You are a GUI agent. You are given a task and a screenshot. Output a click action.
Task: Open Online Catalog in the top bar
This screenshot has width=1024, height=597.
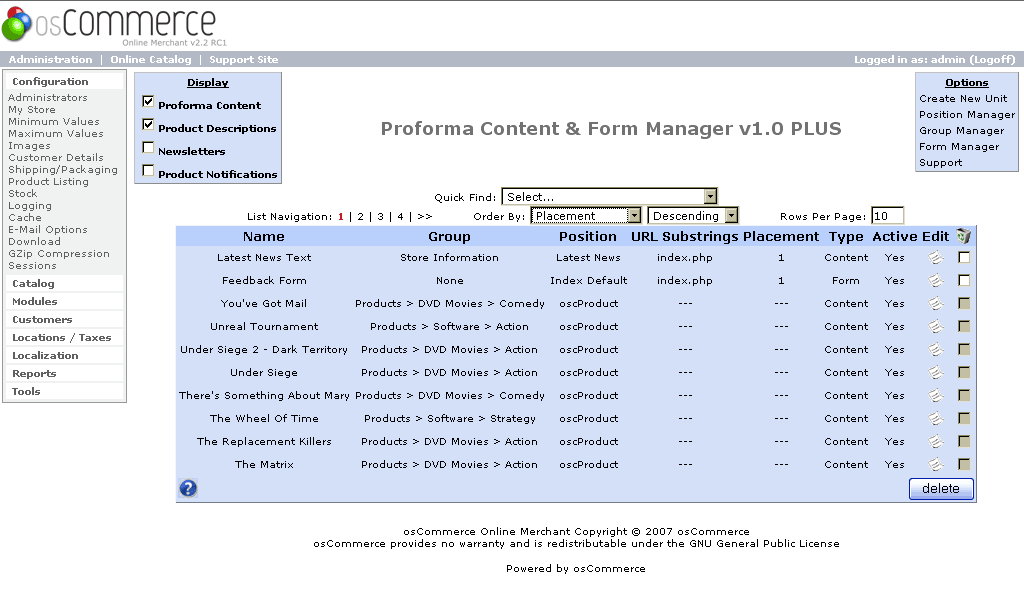click(x=151, y=59)
